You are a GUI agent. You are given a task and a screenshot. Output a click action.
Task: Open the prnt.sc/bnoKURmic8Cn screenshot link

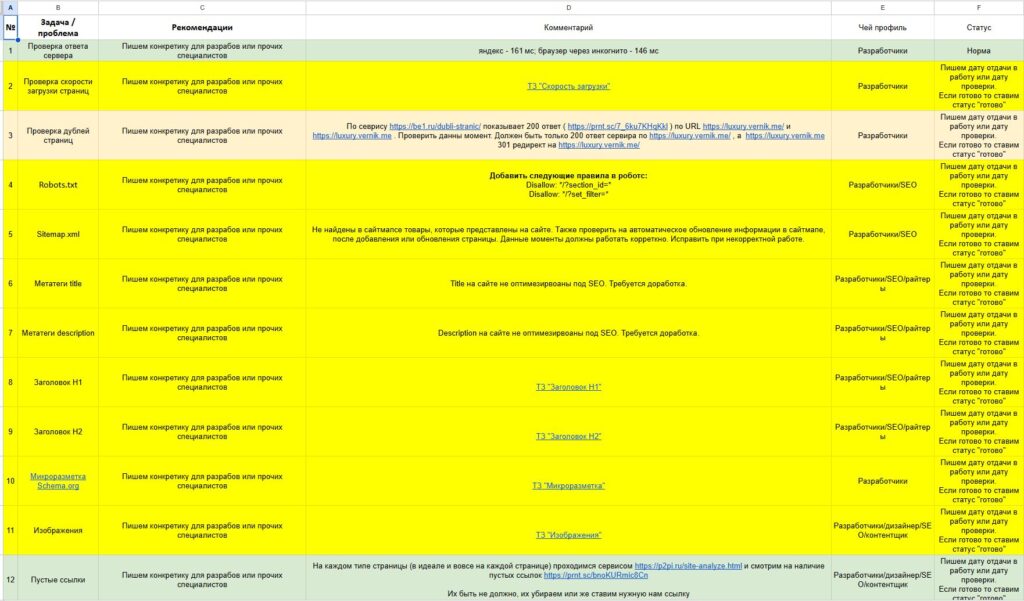596,575
